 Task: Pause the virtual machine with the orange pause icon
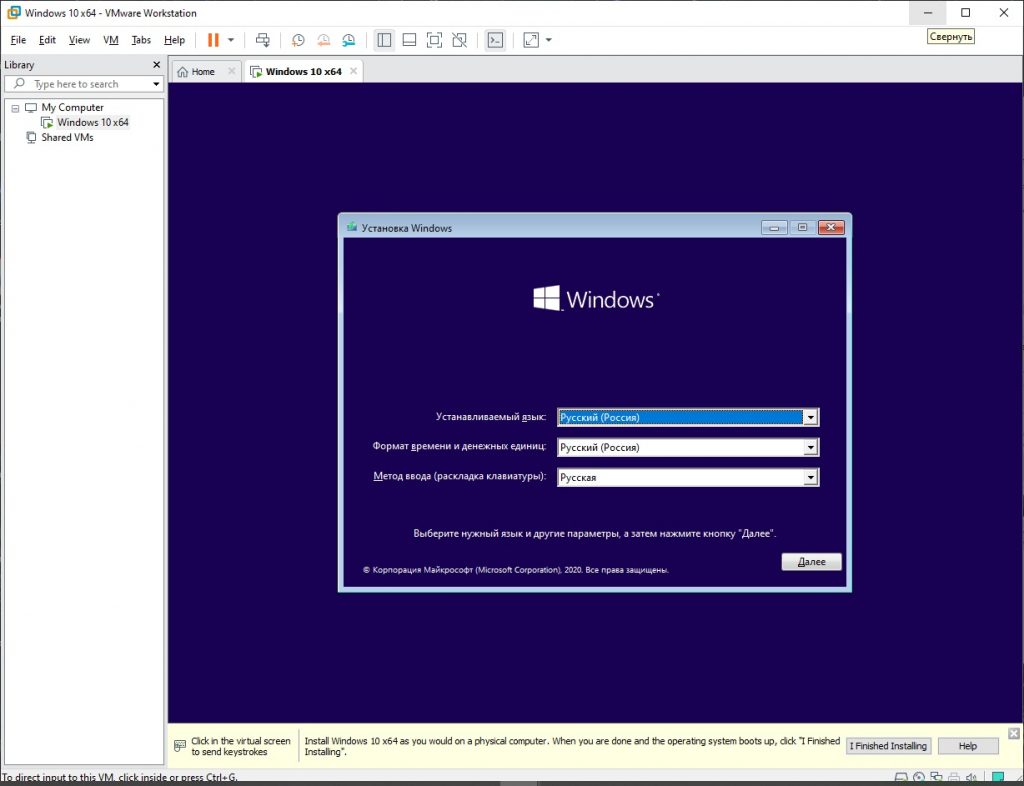(x=213, y=40)
